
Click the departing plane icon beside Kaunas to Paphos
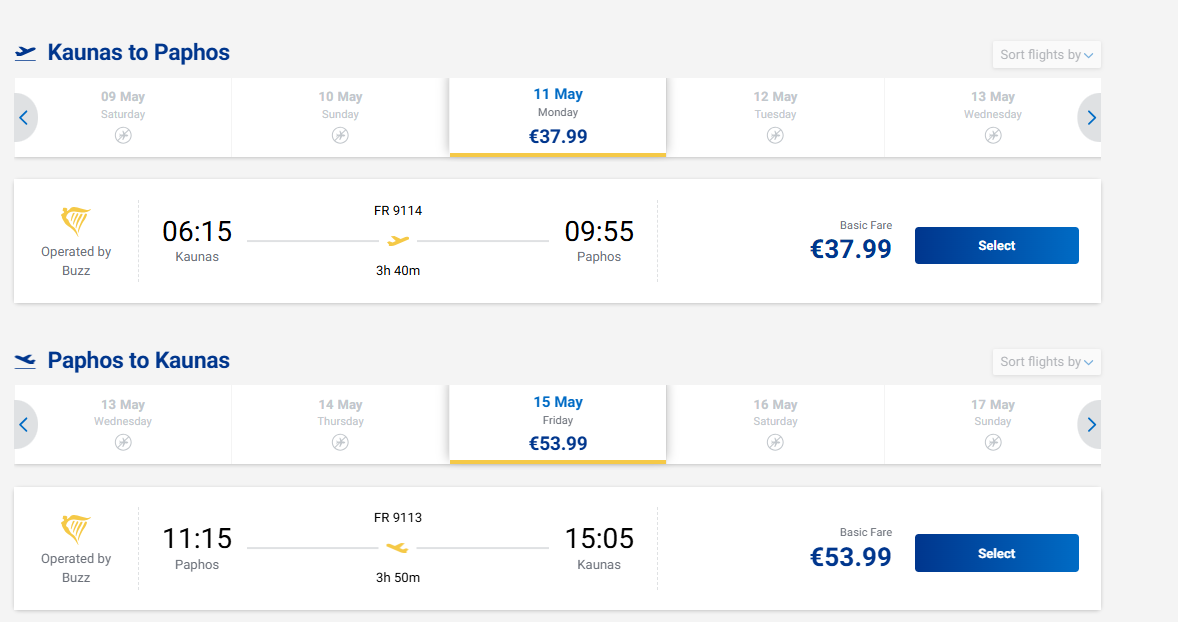tap(25, 53)
